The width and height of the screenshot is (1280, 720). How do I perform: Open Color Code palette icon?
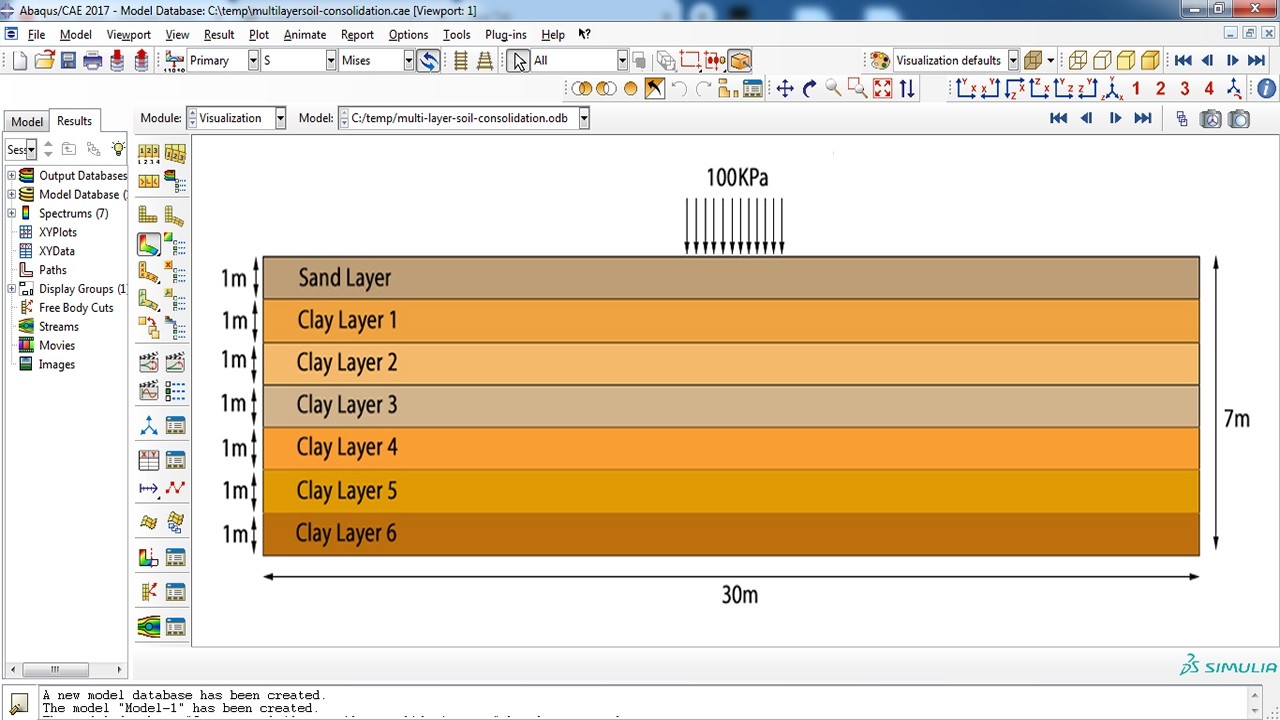click(879, 60)
